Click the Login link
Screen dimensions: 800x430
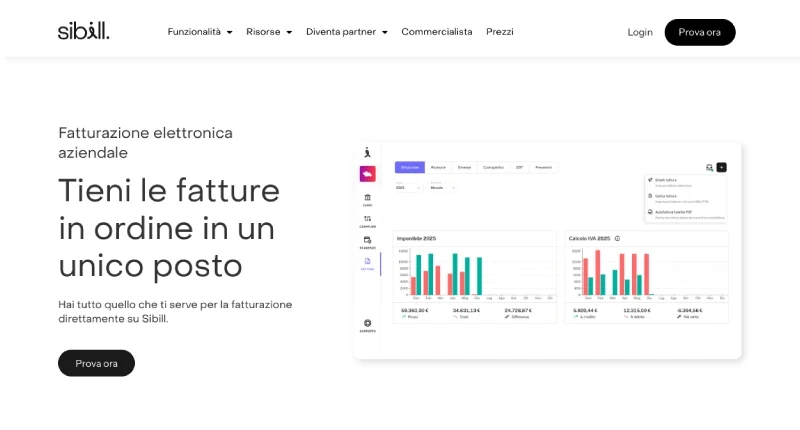click(x=639, y=32)
